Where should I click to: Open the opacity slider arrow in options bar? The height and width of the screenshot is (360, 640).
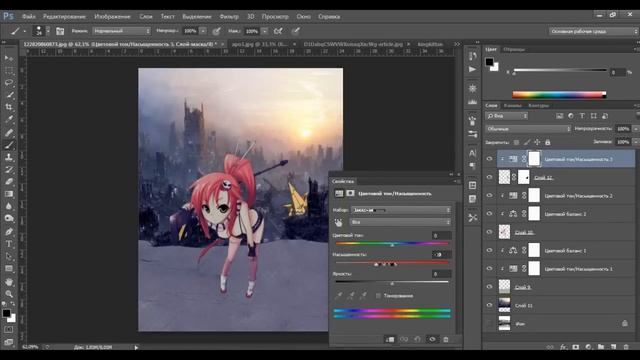[203, 31]
